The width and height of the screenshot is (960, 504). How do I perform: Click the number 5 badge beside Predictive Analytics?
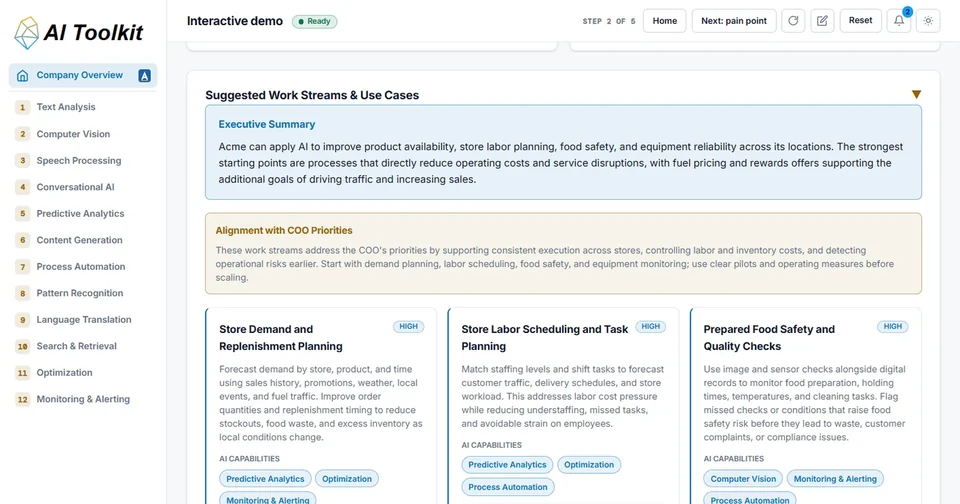click(23, 214)
